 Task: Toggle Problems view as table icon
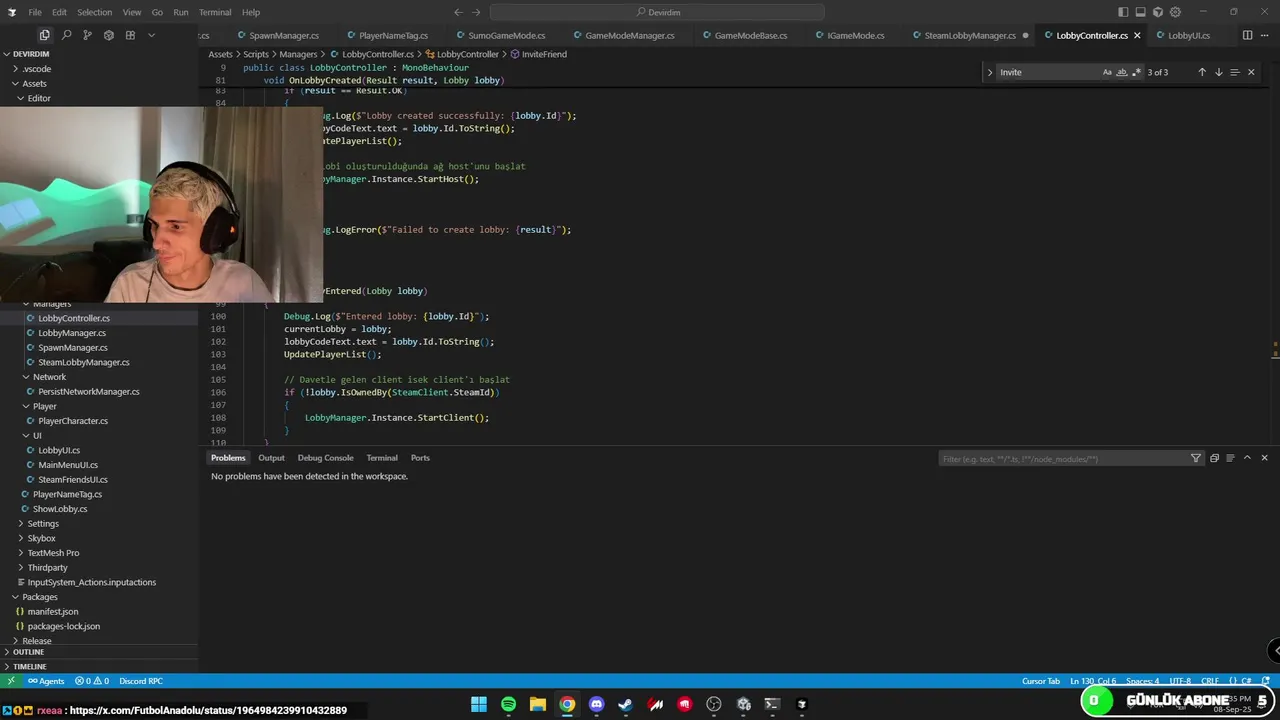pyautogui.click(x=1230, y=458)
